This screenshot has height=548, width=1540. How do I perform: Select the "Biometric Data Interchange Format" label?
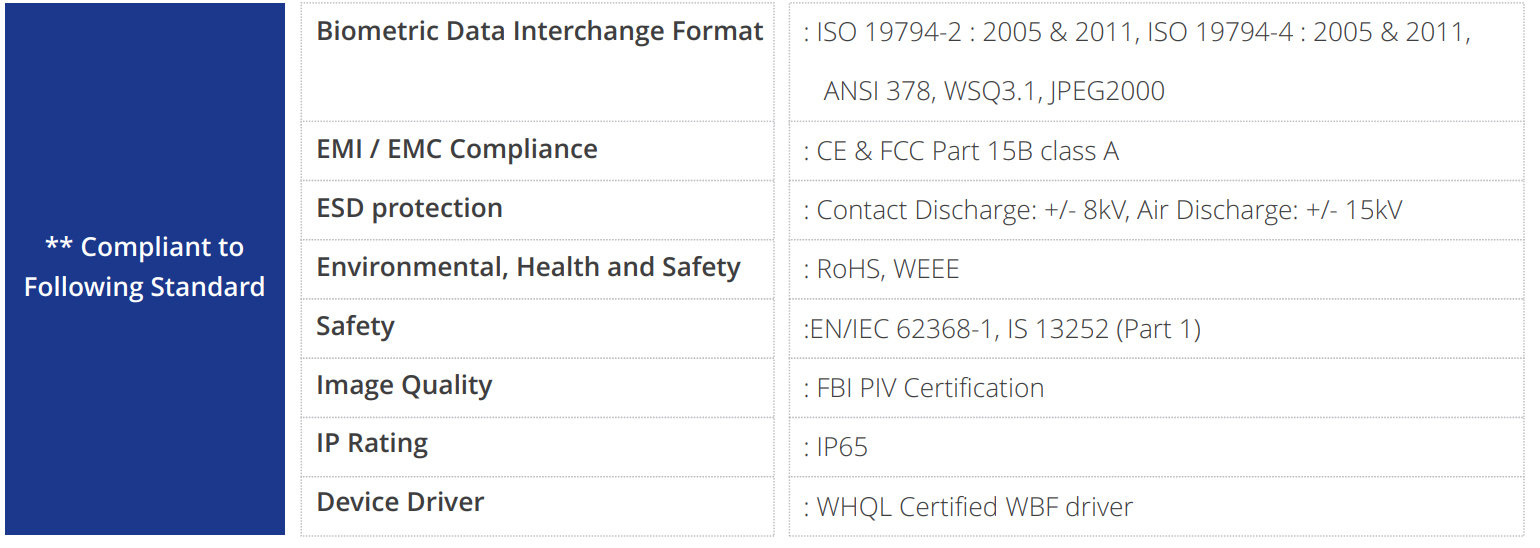540,31
